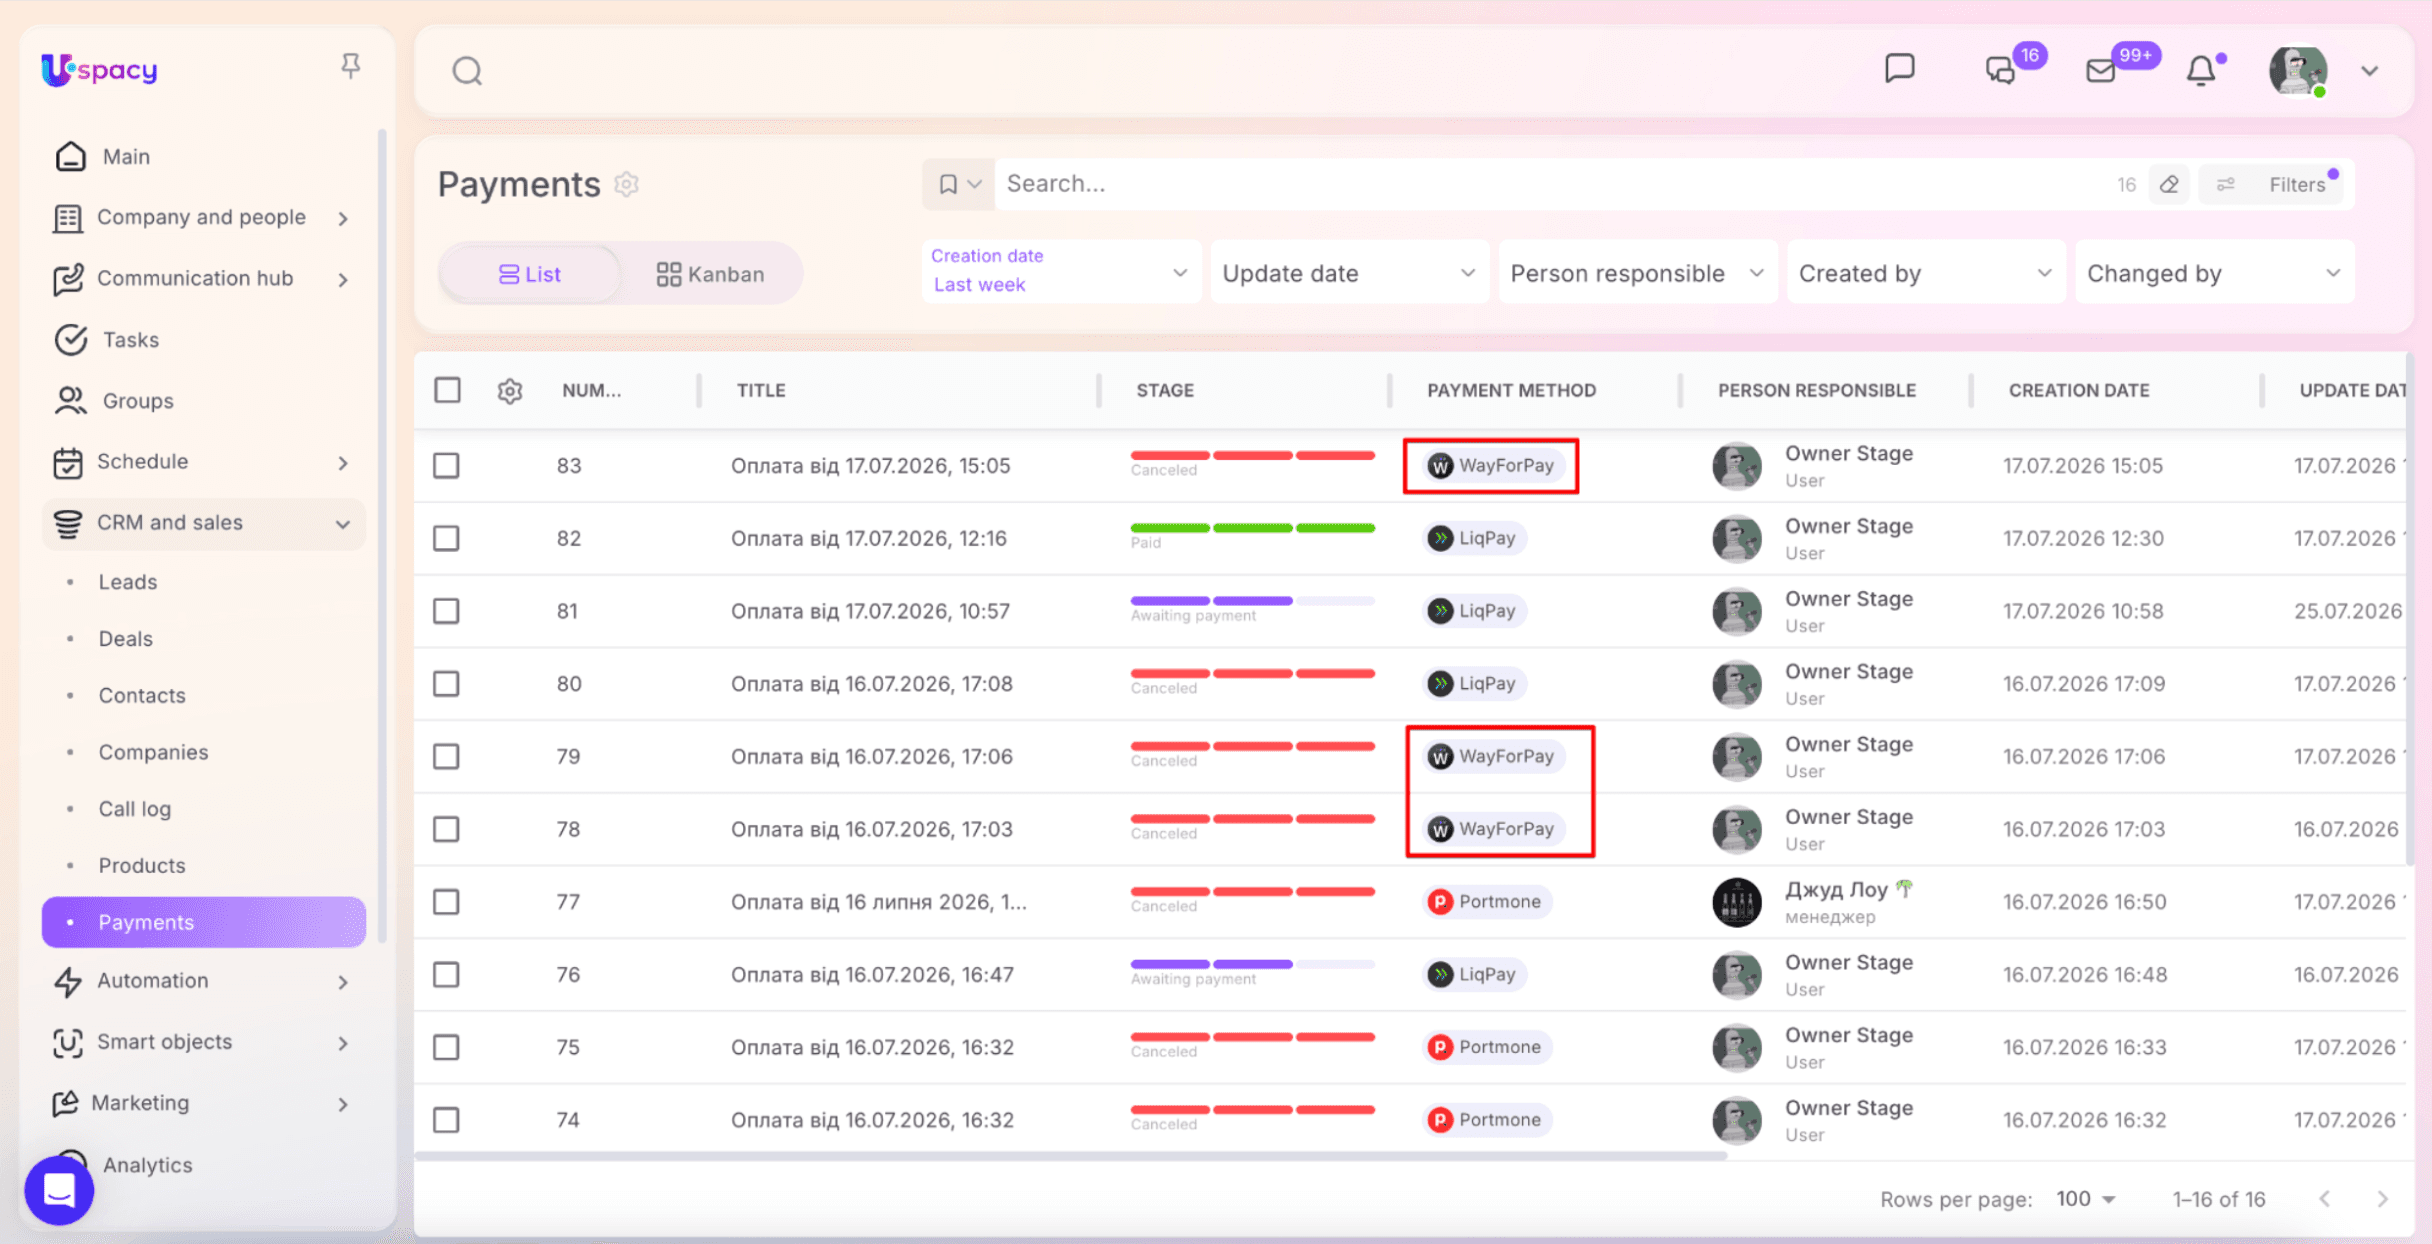Pin the sidebar with the pin icon

[x=350, y=67]
